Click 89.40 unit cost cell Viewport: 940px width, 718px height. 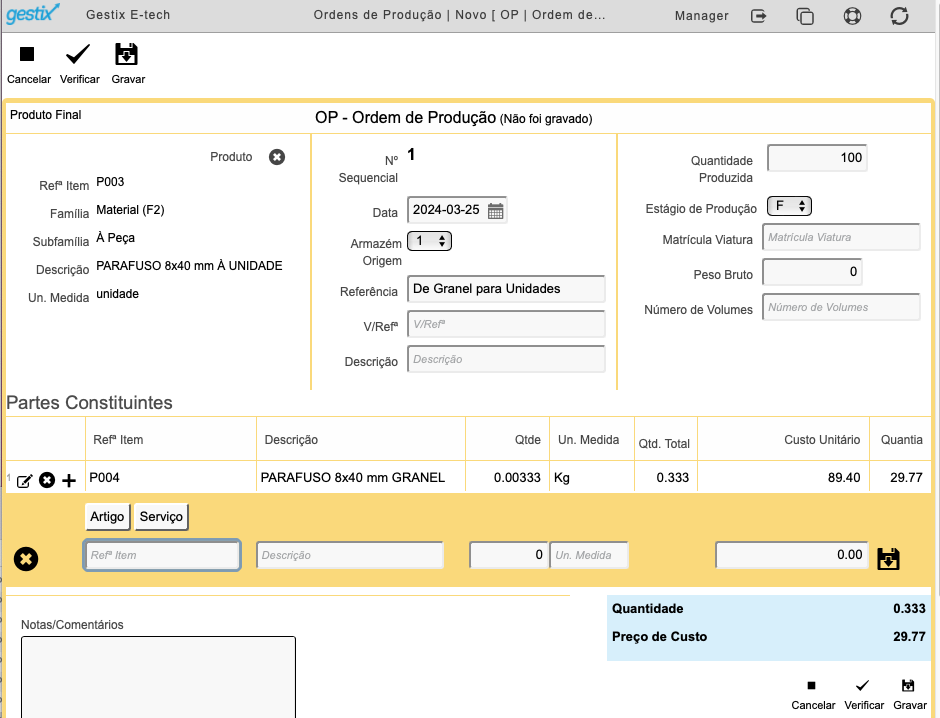tap(843, 478)
